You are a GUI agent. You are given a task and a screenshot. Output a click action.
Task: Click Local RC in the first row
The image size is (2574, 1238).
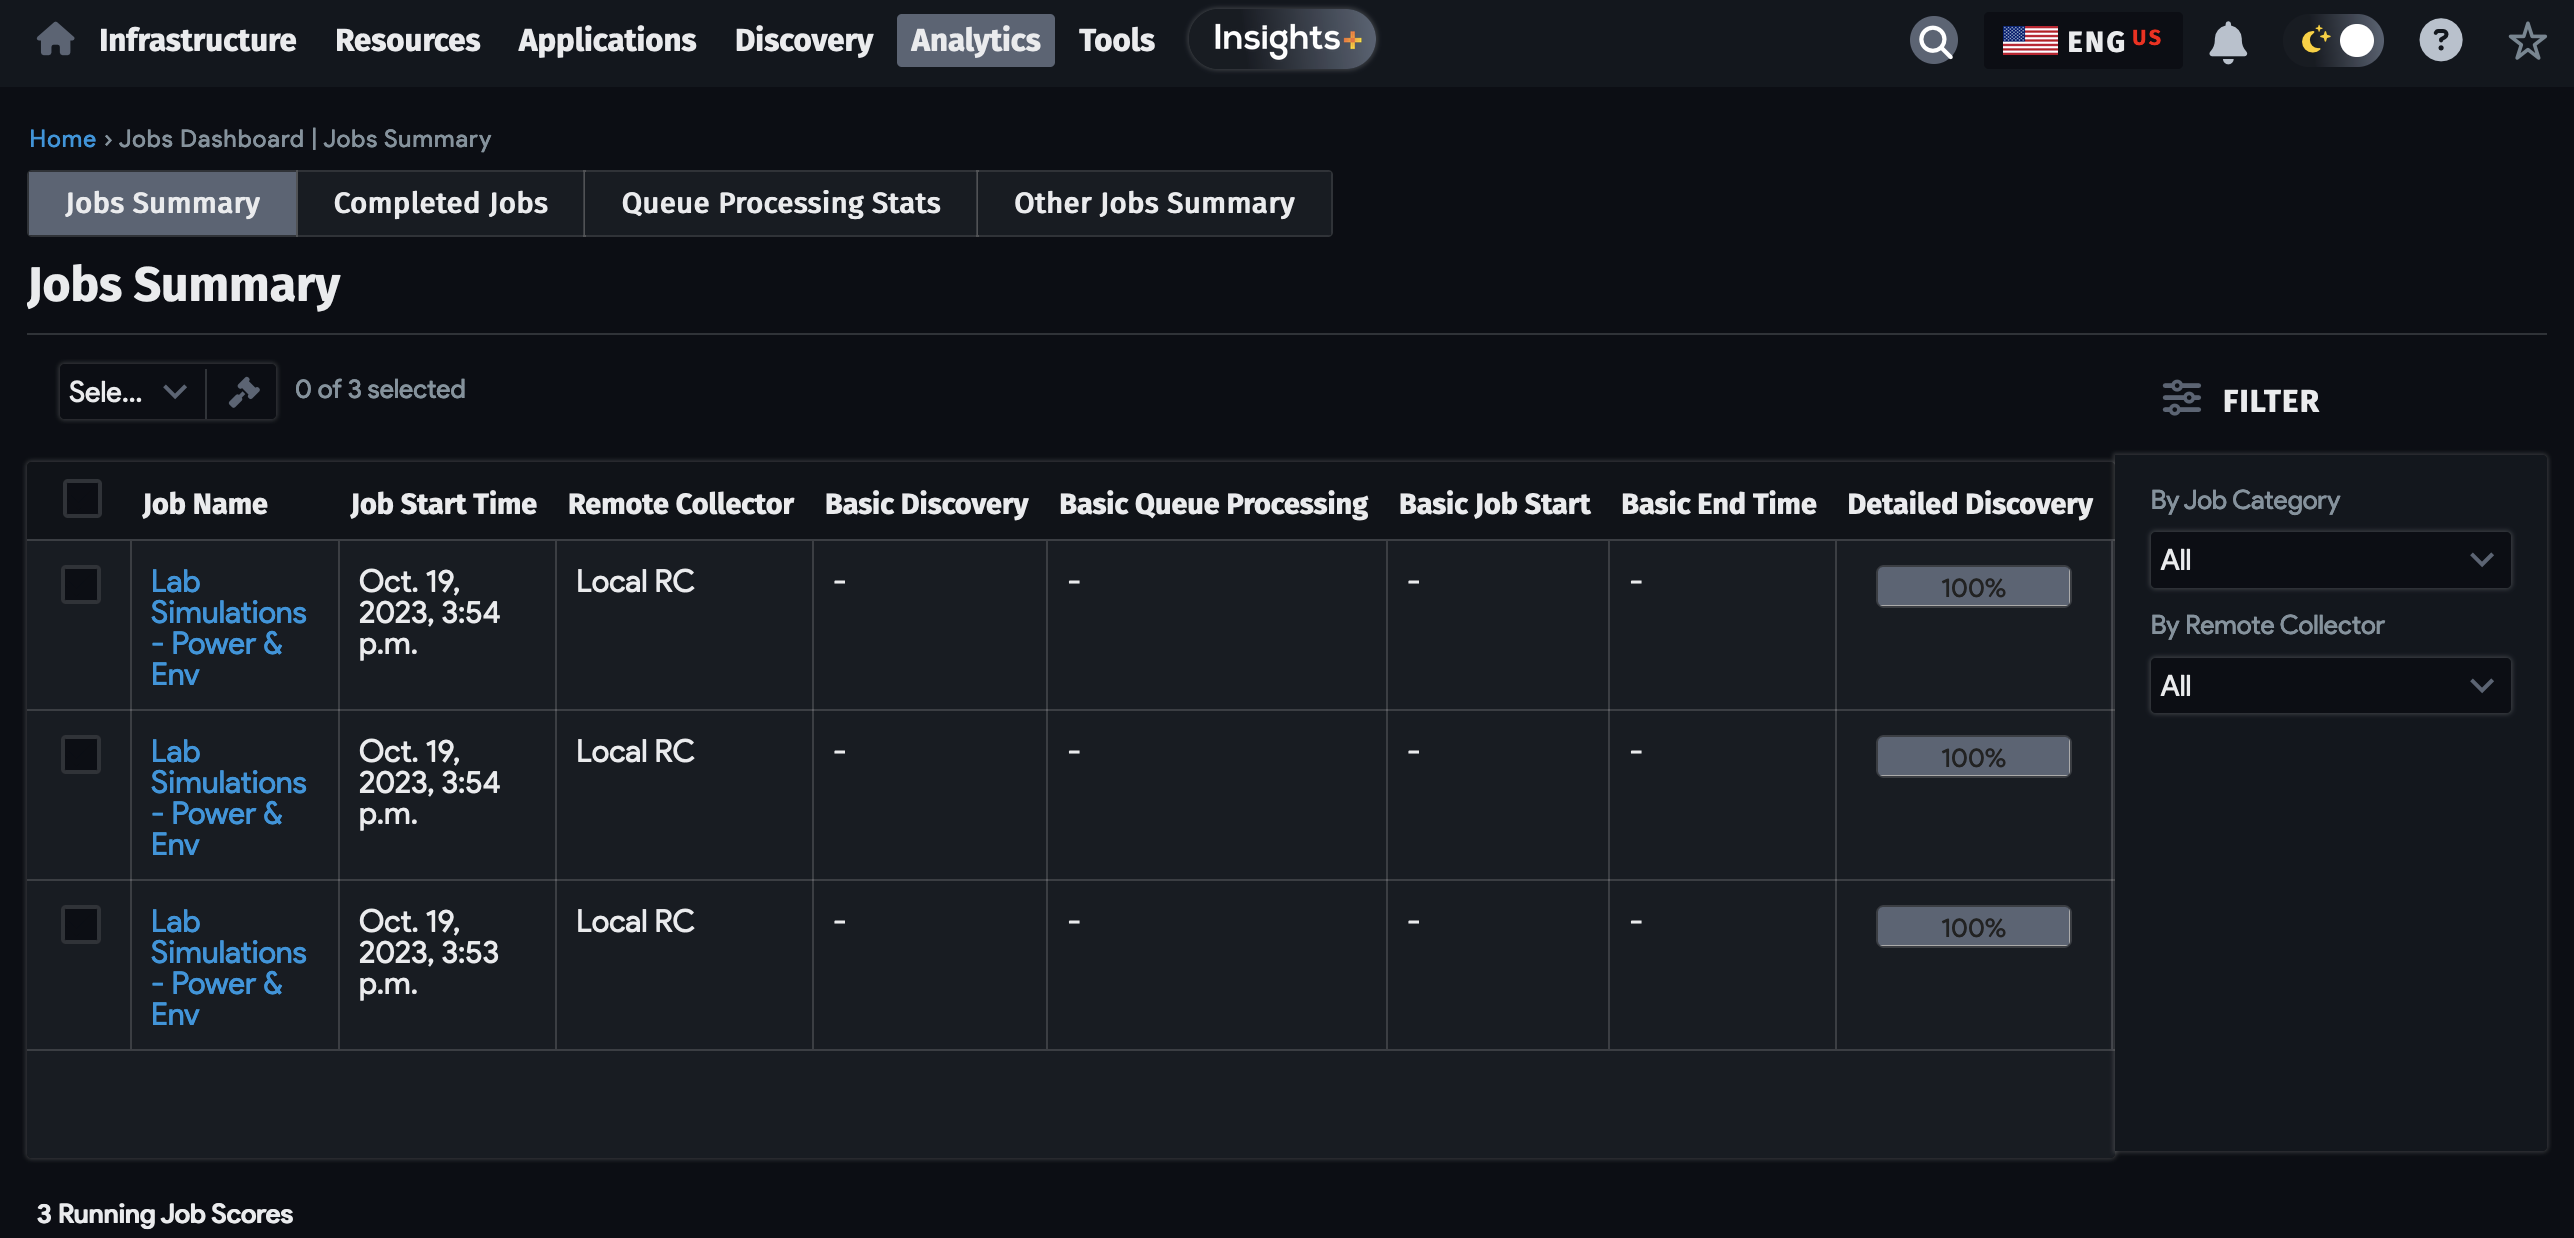635,582
